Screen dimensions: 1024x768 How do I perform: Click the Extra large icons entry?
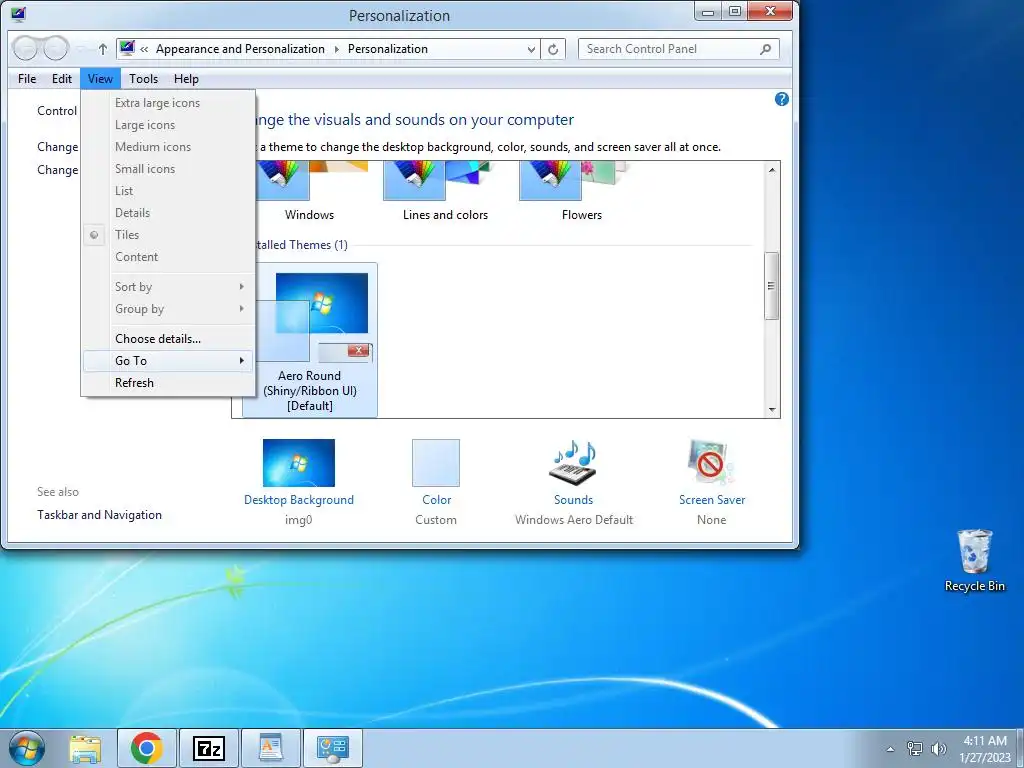[x=168, y=103]
